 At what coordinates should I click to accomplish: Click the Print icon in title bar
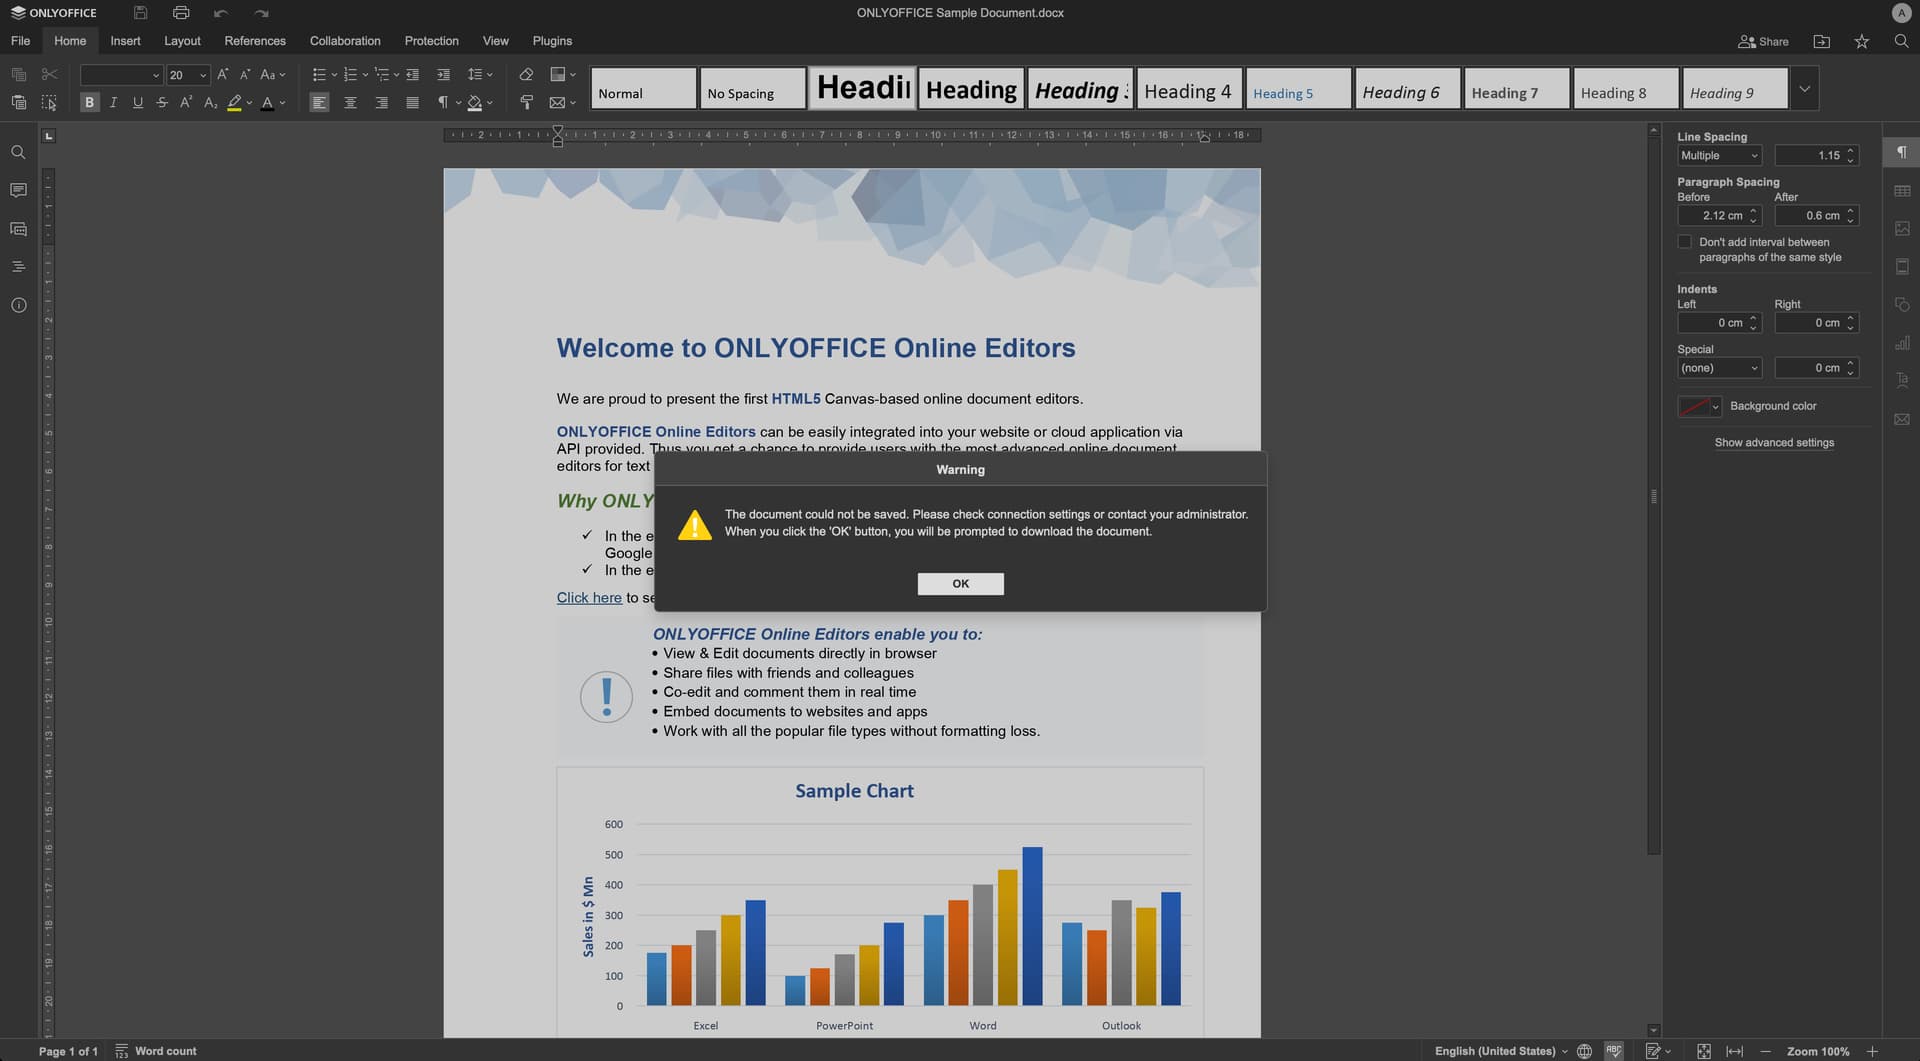click(x=181, y=13)
